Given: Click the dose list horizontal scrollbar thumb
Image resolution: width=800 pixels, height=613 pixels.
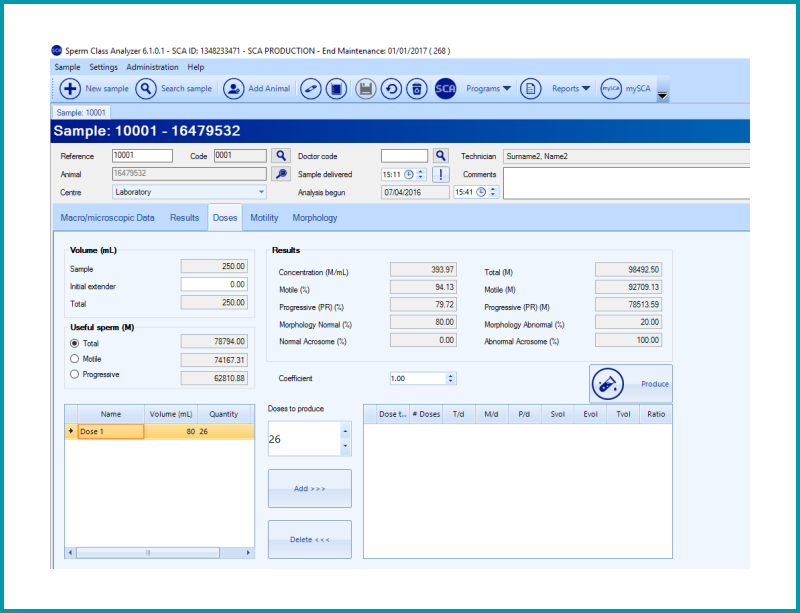Looking at the screenshot, I should (148, 552).
